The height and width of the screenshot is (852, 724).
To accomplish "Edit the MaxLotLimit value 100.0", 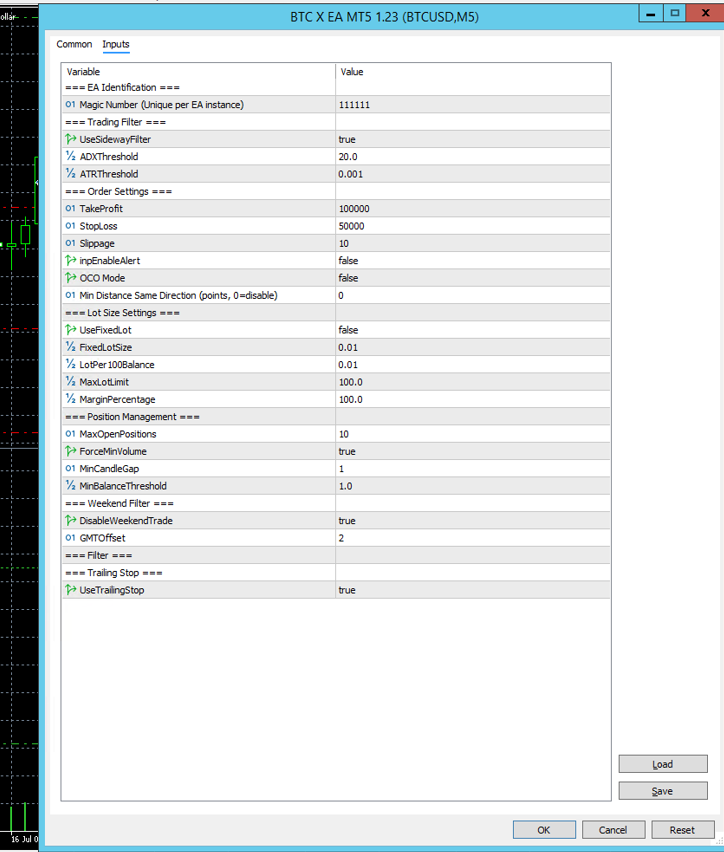I will 473,382.
